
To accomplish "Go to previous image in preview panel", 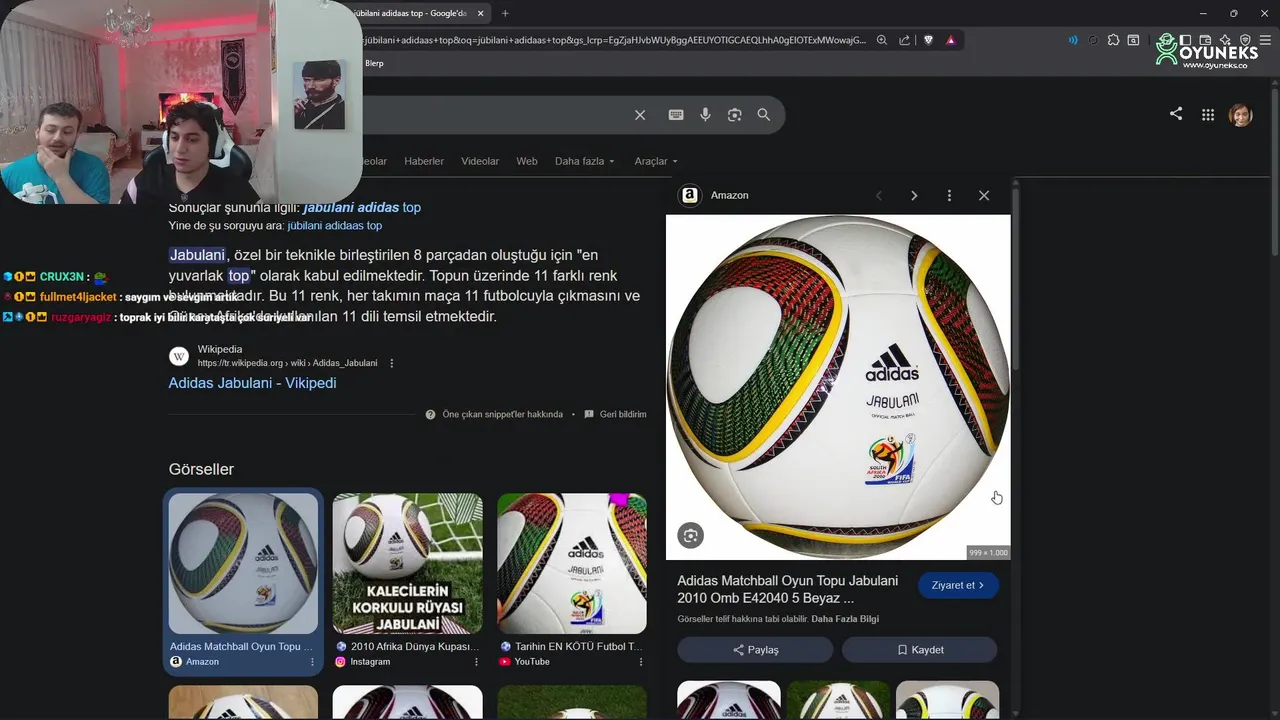I will tap(879, 196).
